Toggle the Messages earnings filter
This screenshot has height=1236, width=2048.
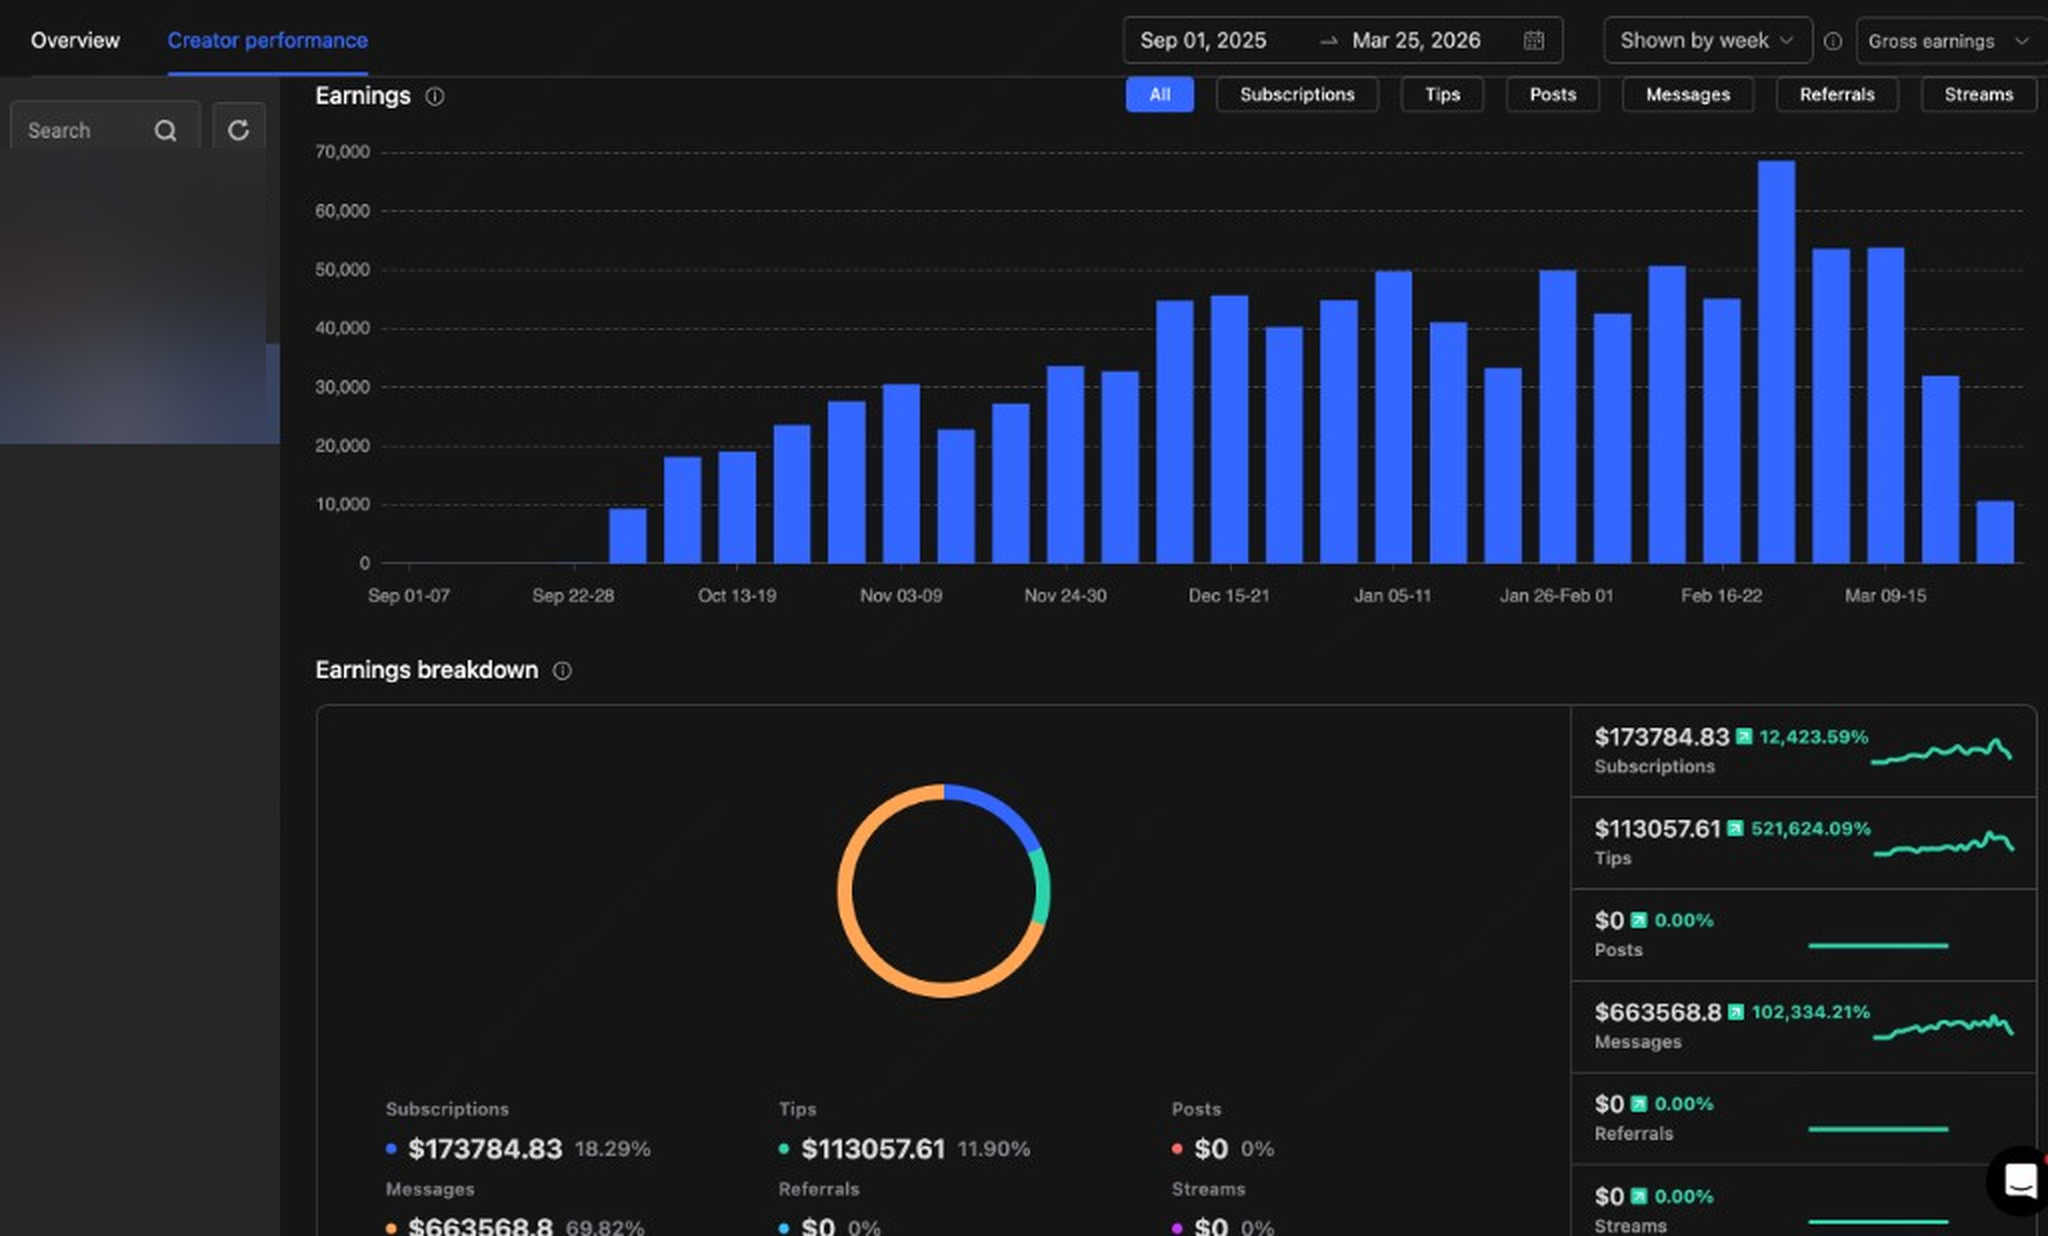[x=1688, y=94]
